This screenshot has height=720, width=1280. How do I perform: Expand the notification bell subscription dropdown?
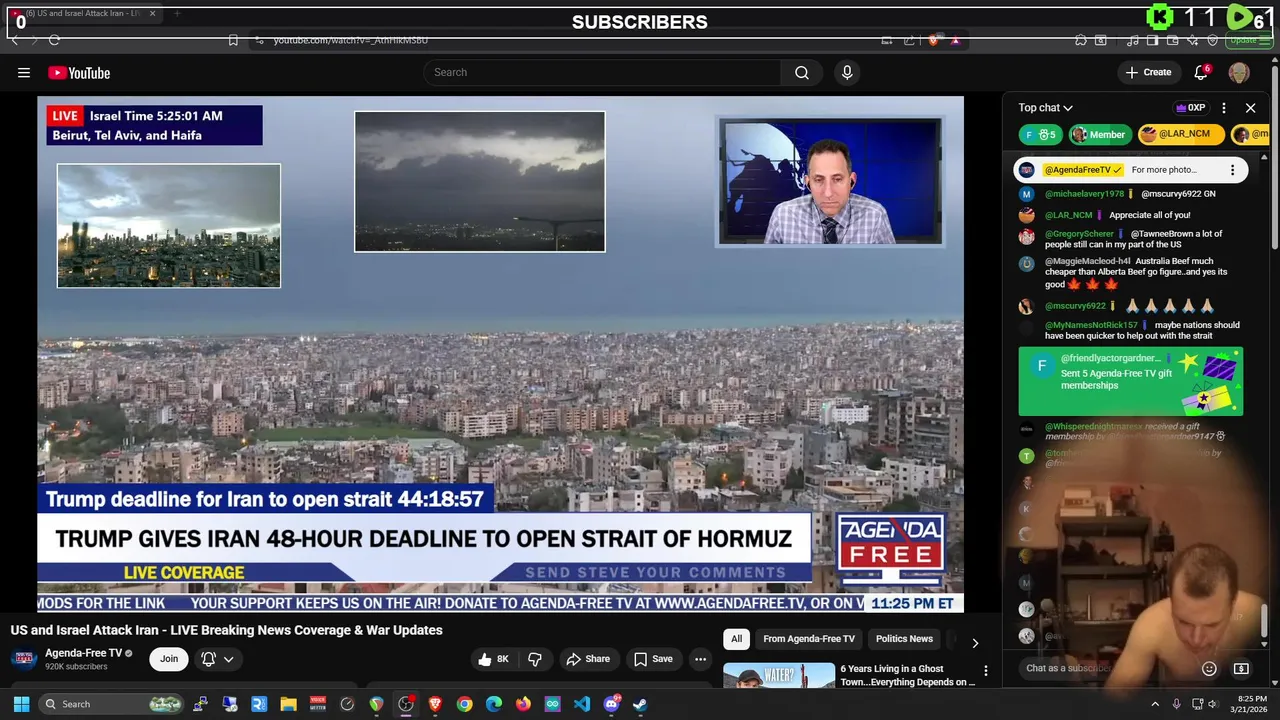(x=218, y=659)
